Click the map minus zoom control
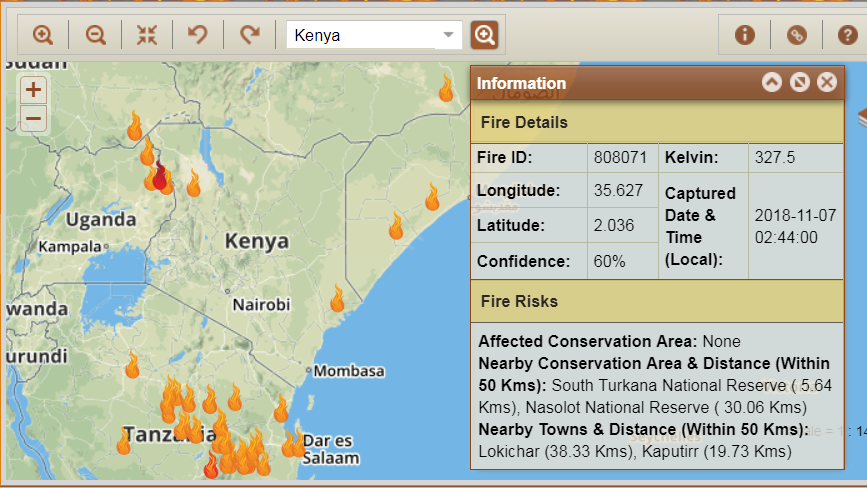867x488 pixels. pyautogui.click(x=33, y=118)
